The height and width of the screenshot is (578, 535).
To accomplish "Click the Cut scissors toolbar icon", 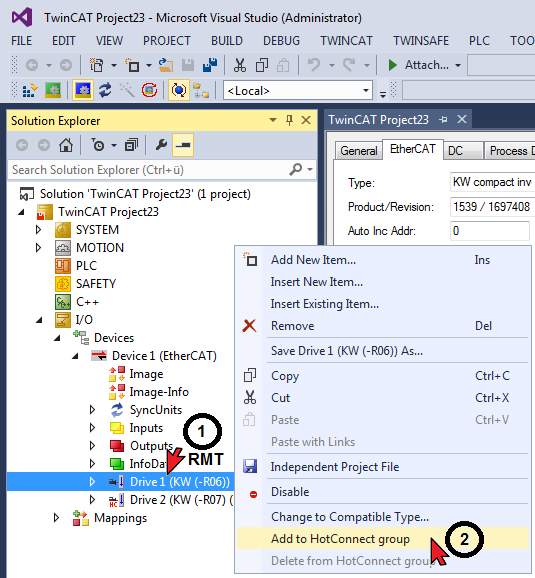I will 240,66.
